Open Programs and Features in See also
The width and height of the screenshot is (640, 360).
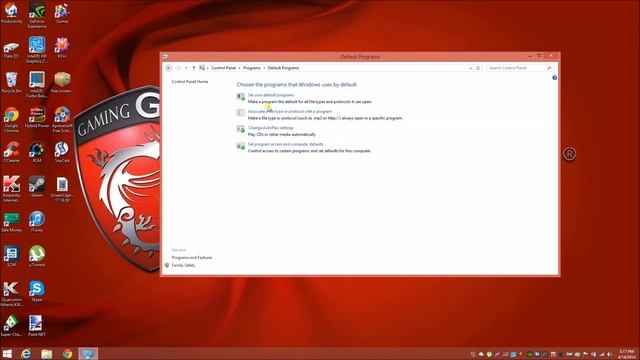192,258
